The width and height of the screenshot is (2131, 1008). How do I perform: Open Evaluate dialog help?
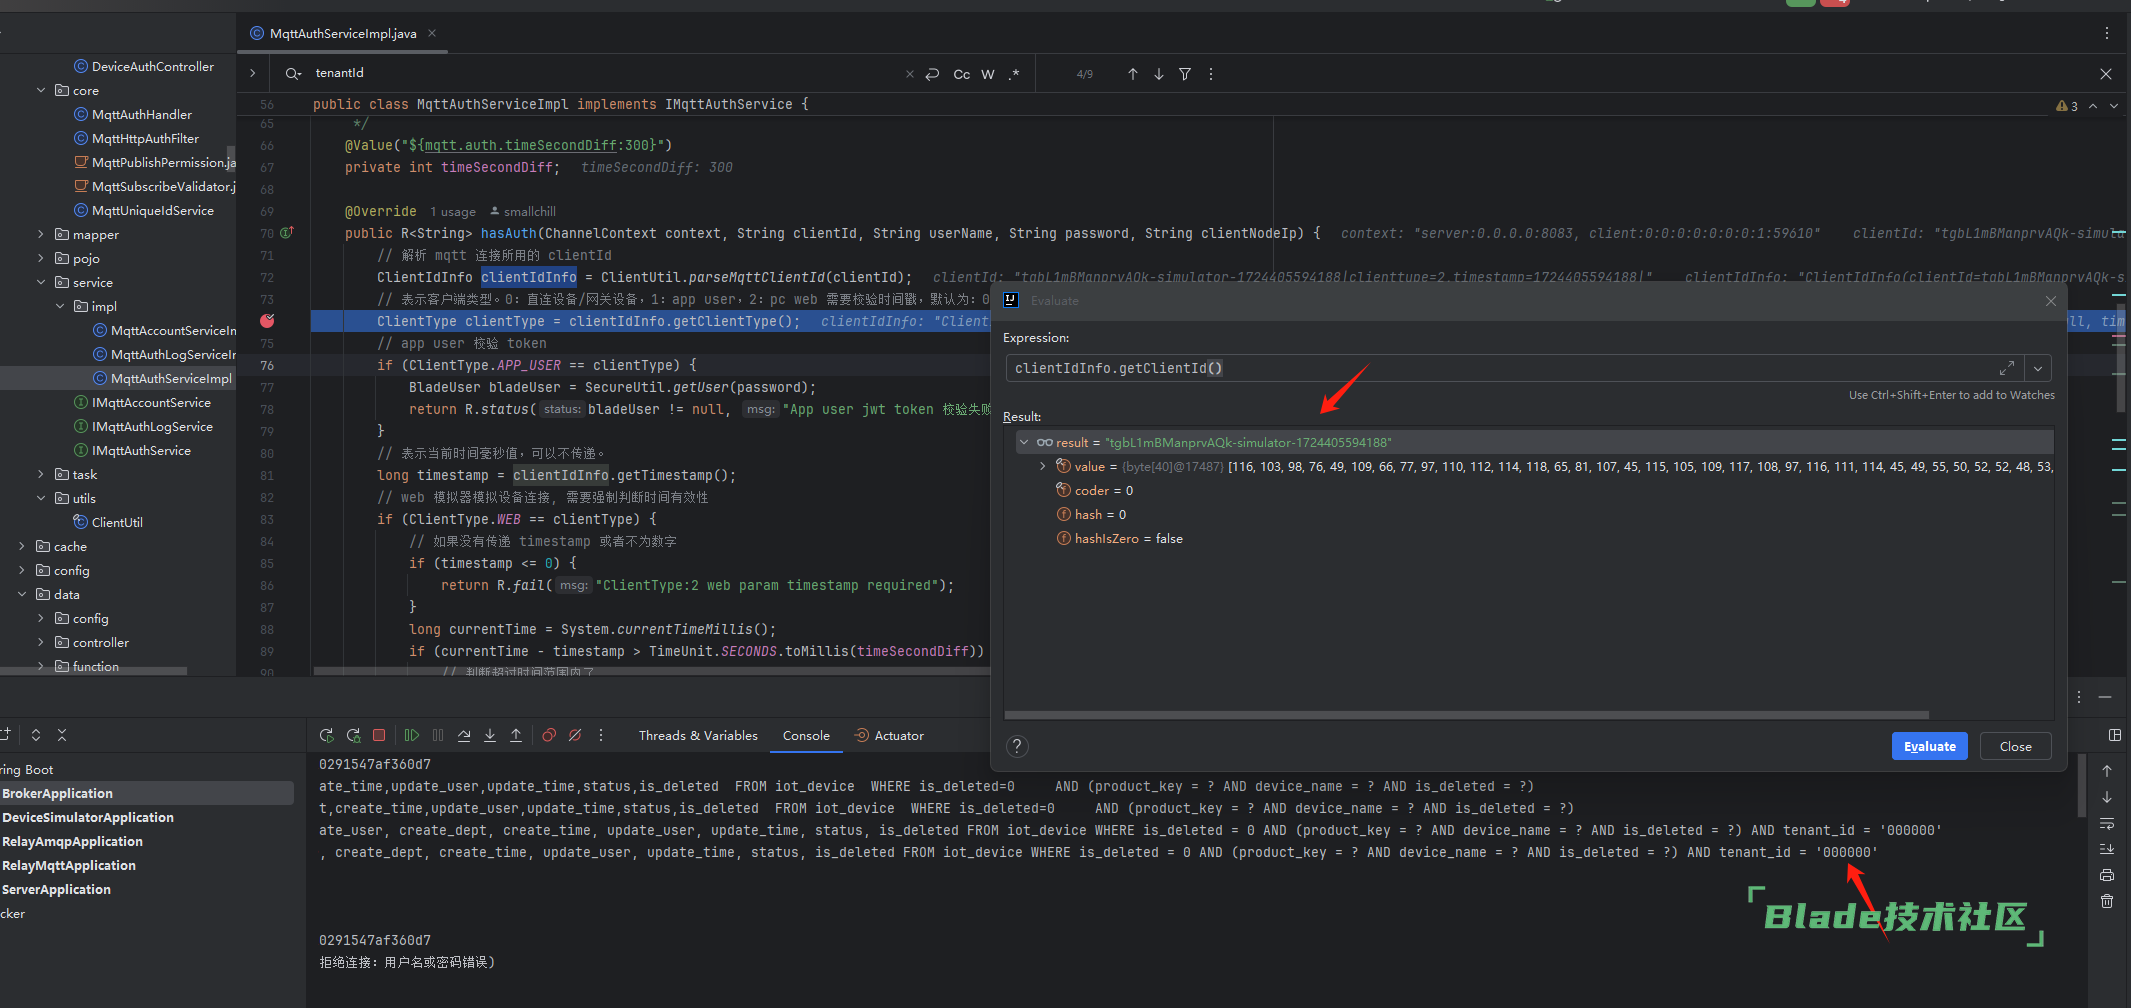point(1017,746)
